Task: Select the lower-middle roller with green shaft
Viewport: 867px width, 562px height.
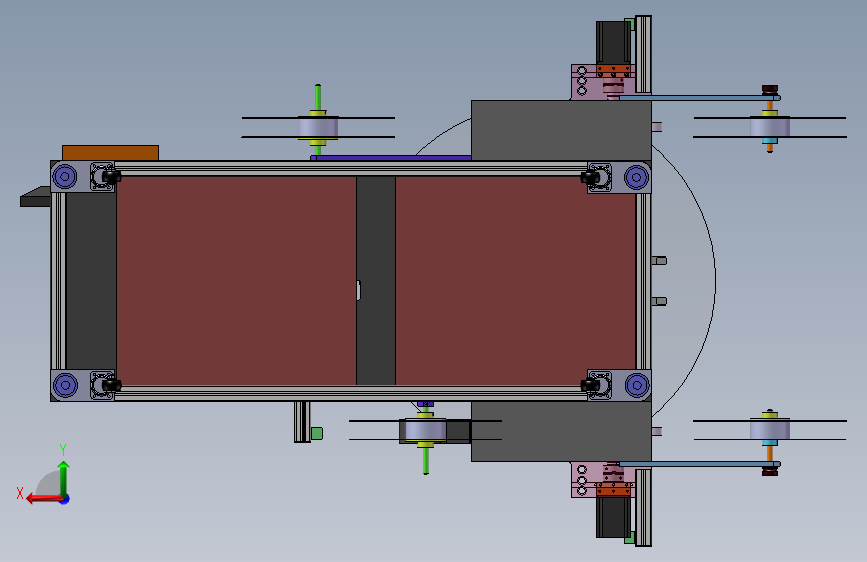Action: coord(425,430)
